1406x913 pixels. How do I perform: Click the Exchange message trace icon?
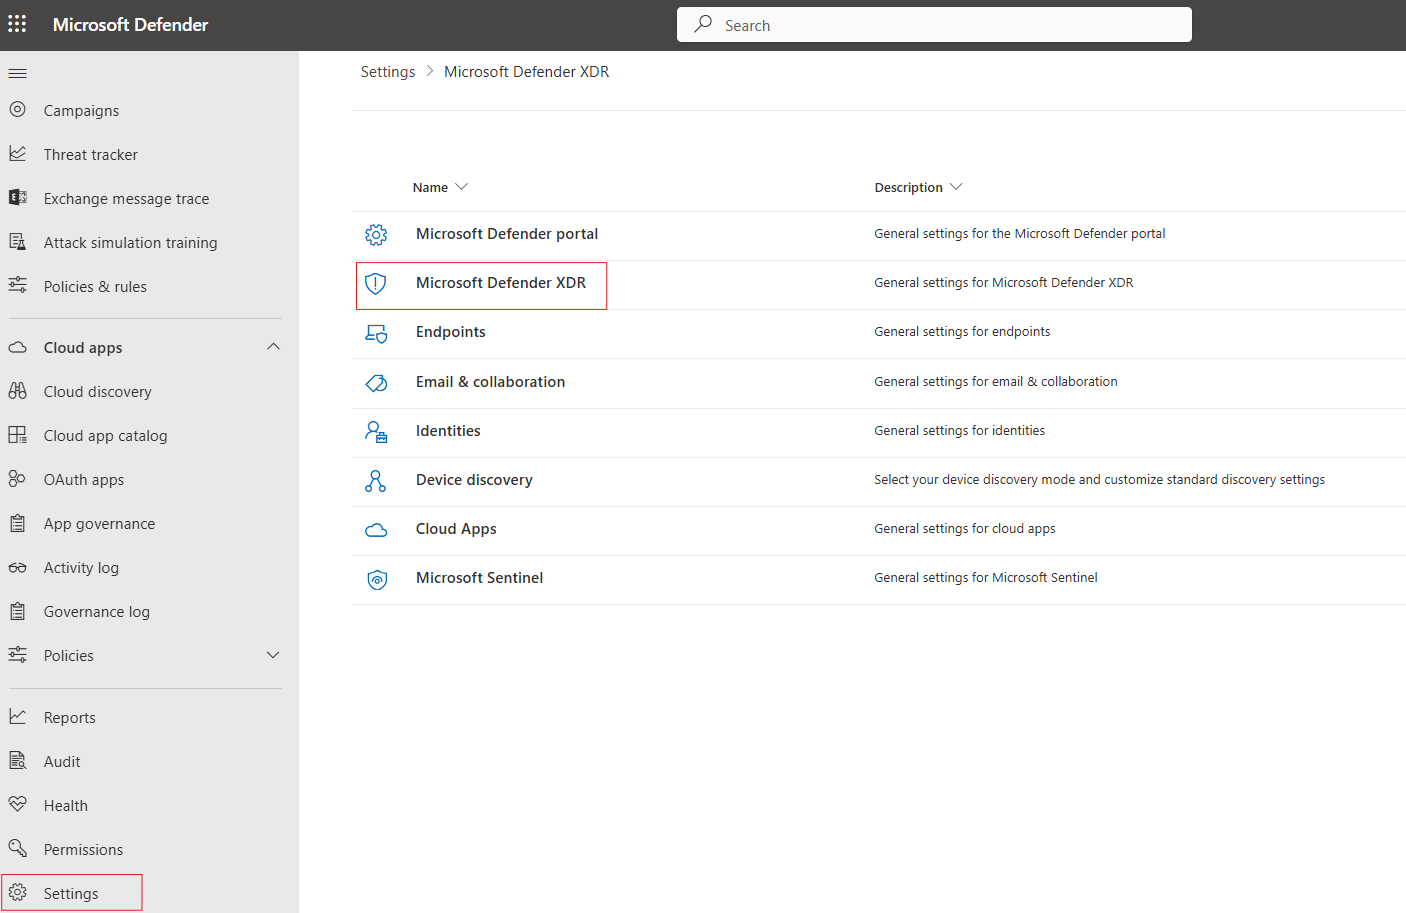[17, 198]
